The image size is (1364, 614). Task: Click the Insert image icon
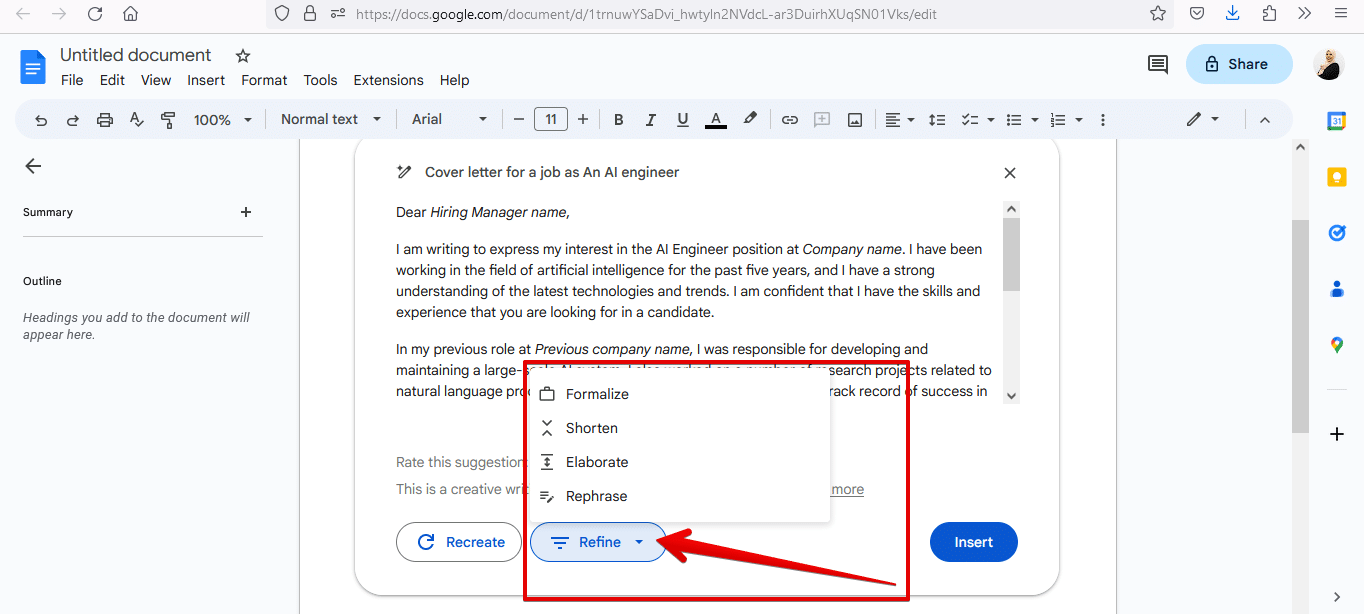(x=855, y=120)
